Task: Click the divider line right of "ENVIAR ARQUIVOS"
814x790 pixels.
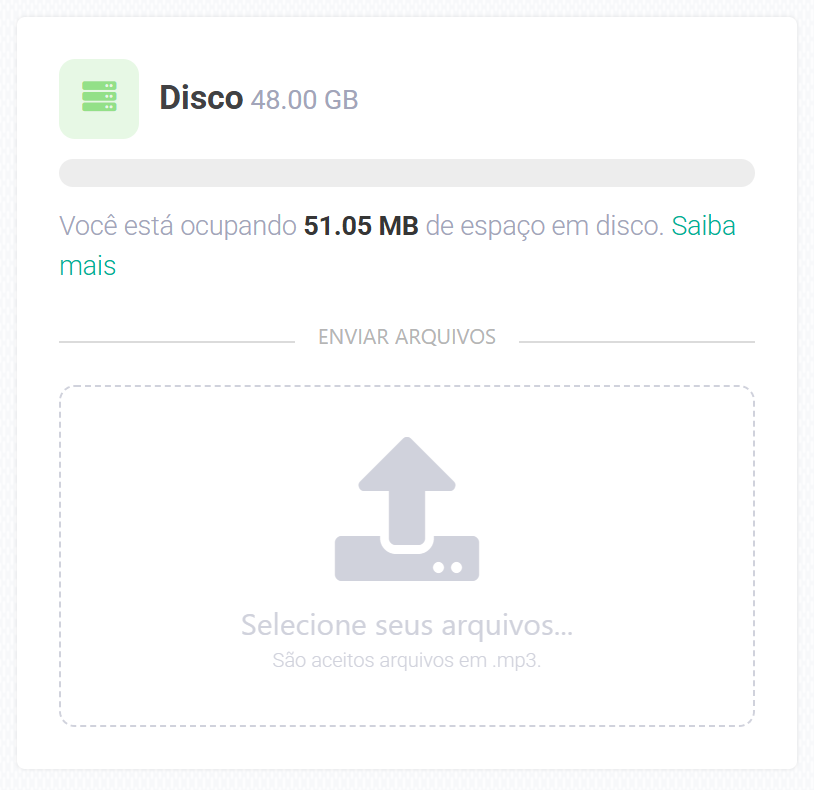Action: point(636,342)
